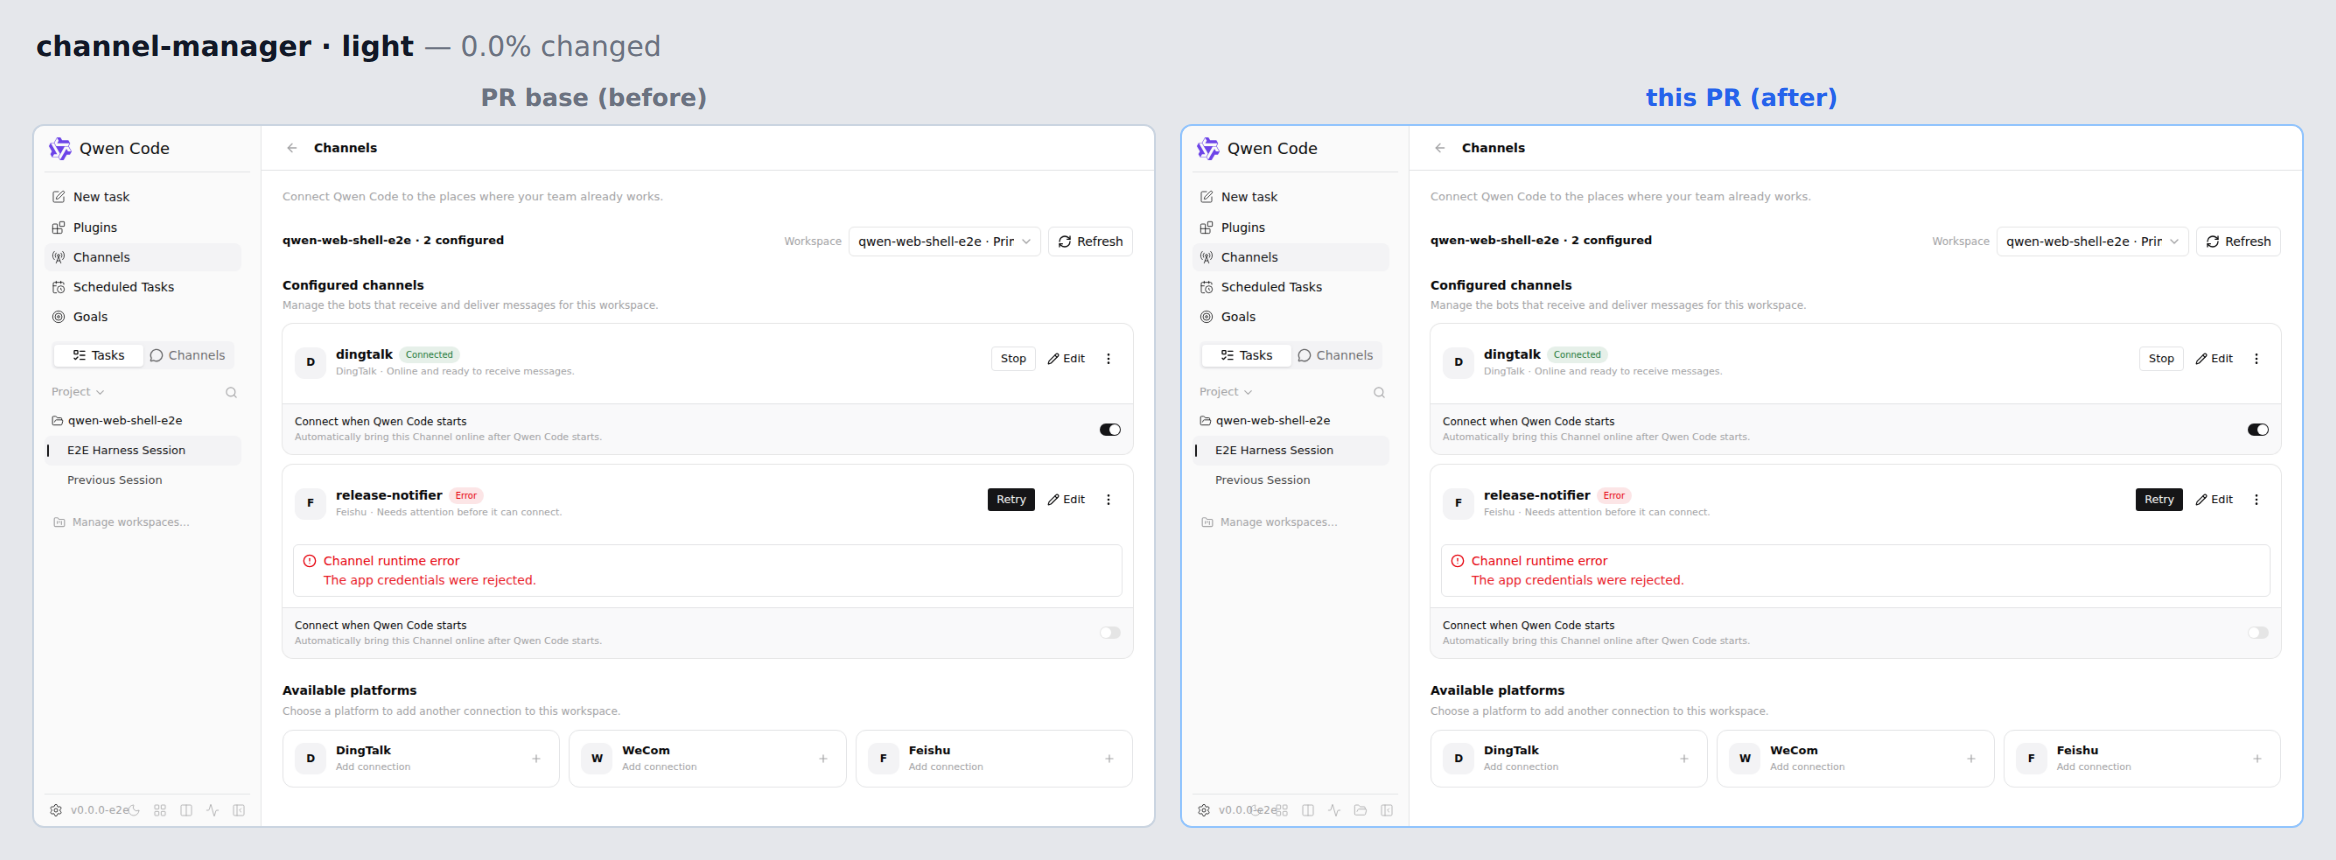Open dingtalk more options menu in before panel
The height and width of the screenshot is (860, 2336).
[x=1108, y=359]
